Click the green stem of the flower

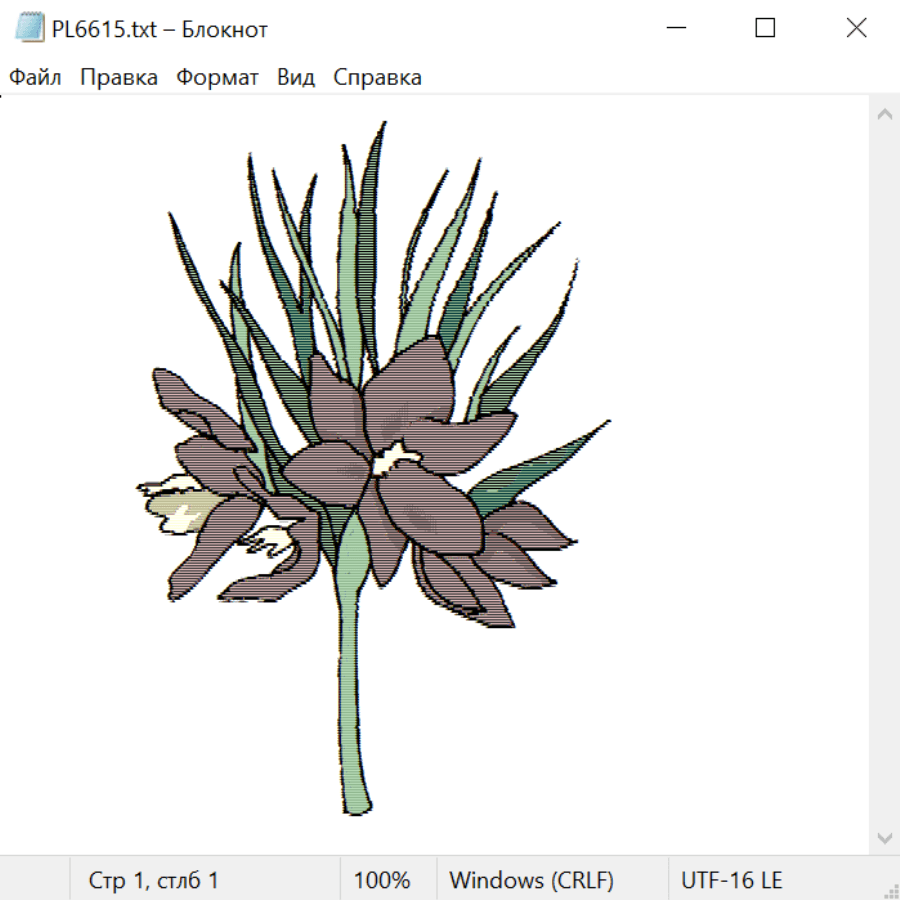[353, 700]
